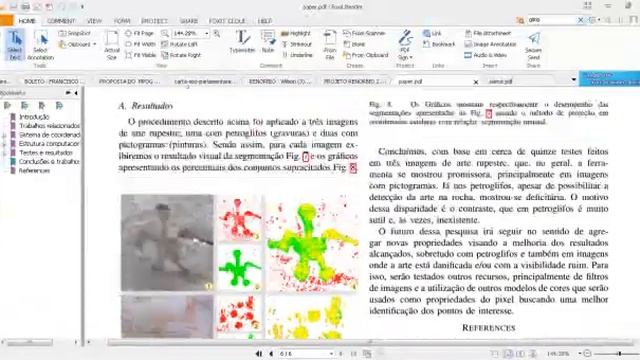
Task: Create PDF From Clipboard
Action: coord(366,55)
